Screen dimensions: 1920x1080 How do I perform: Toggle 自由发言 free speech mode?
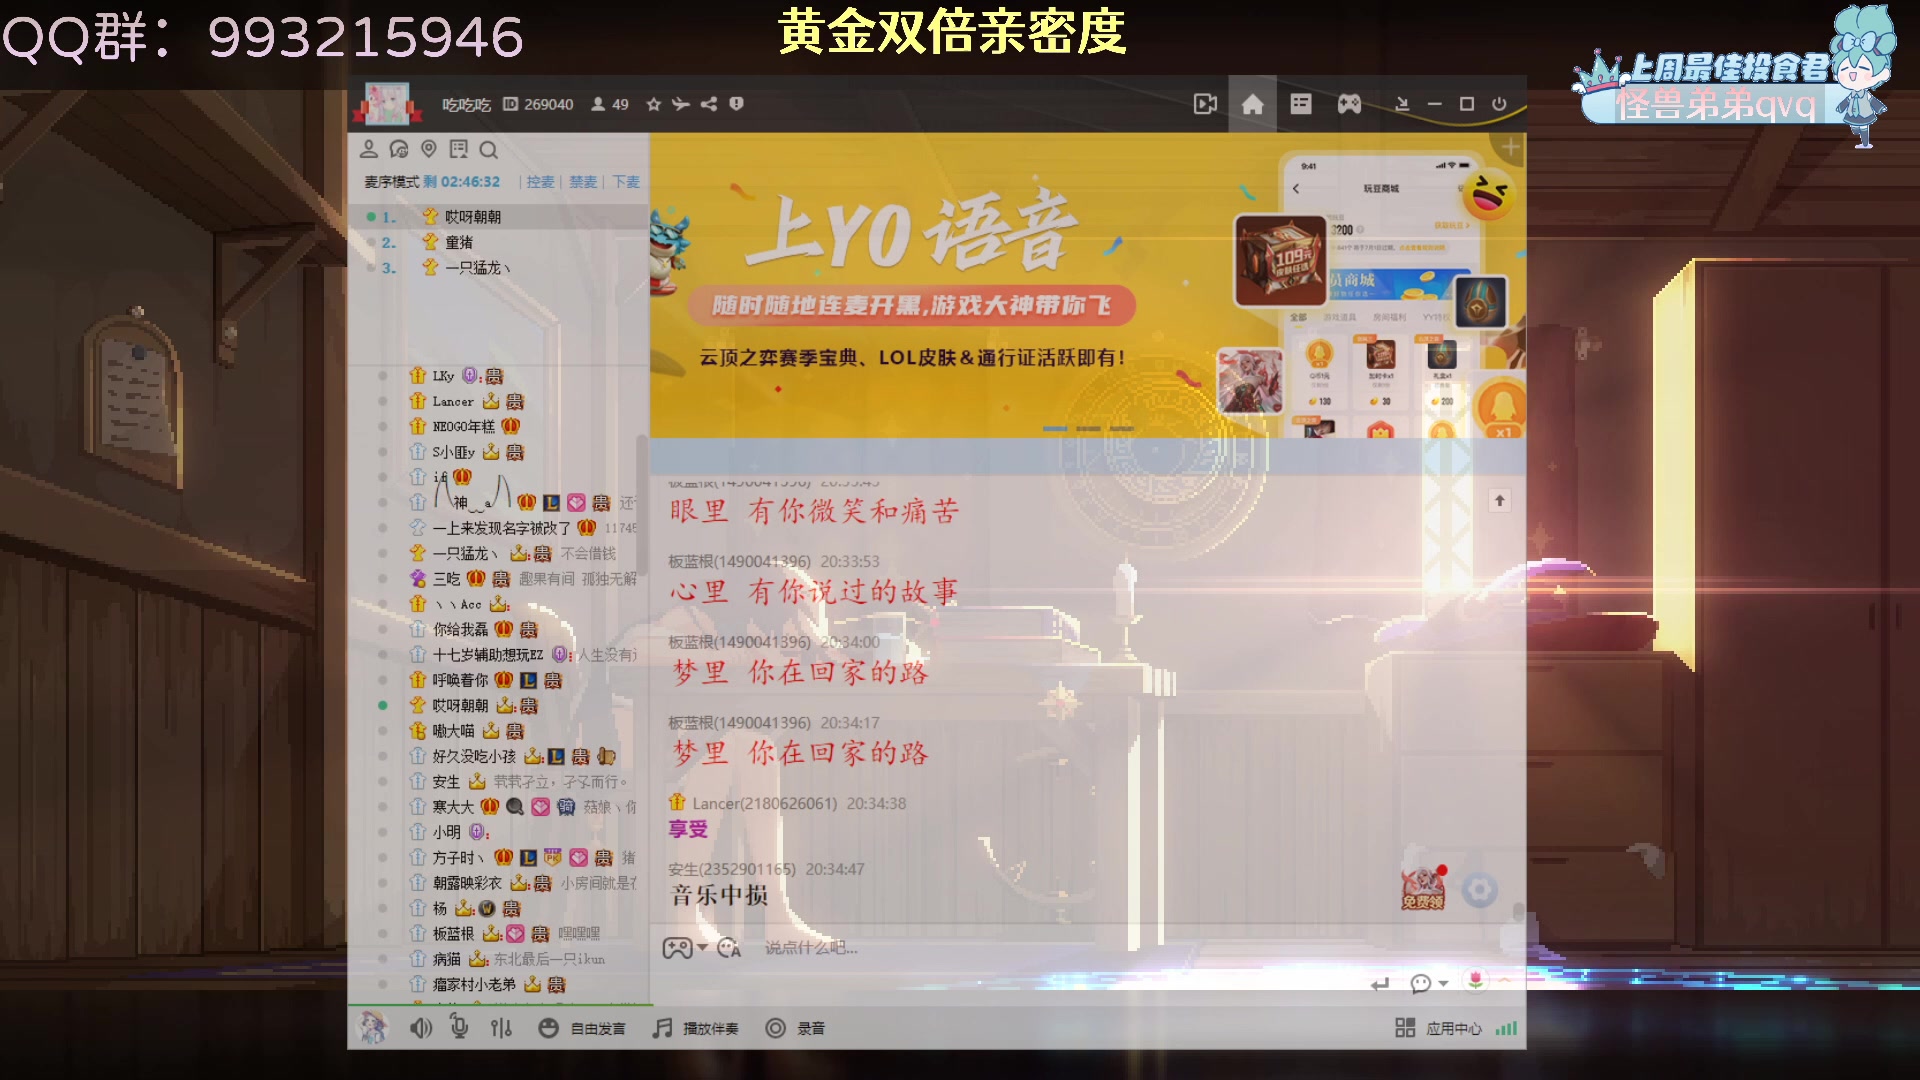tap(582, 1028)
